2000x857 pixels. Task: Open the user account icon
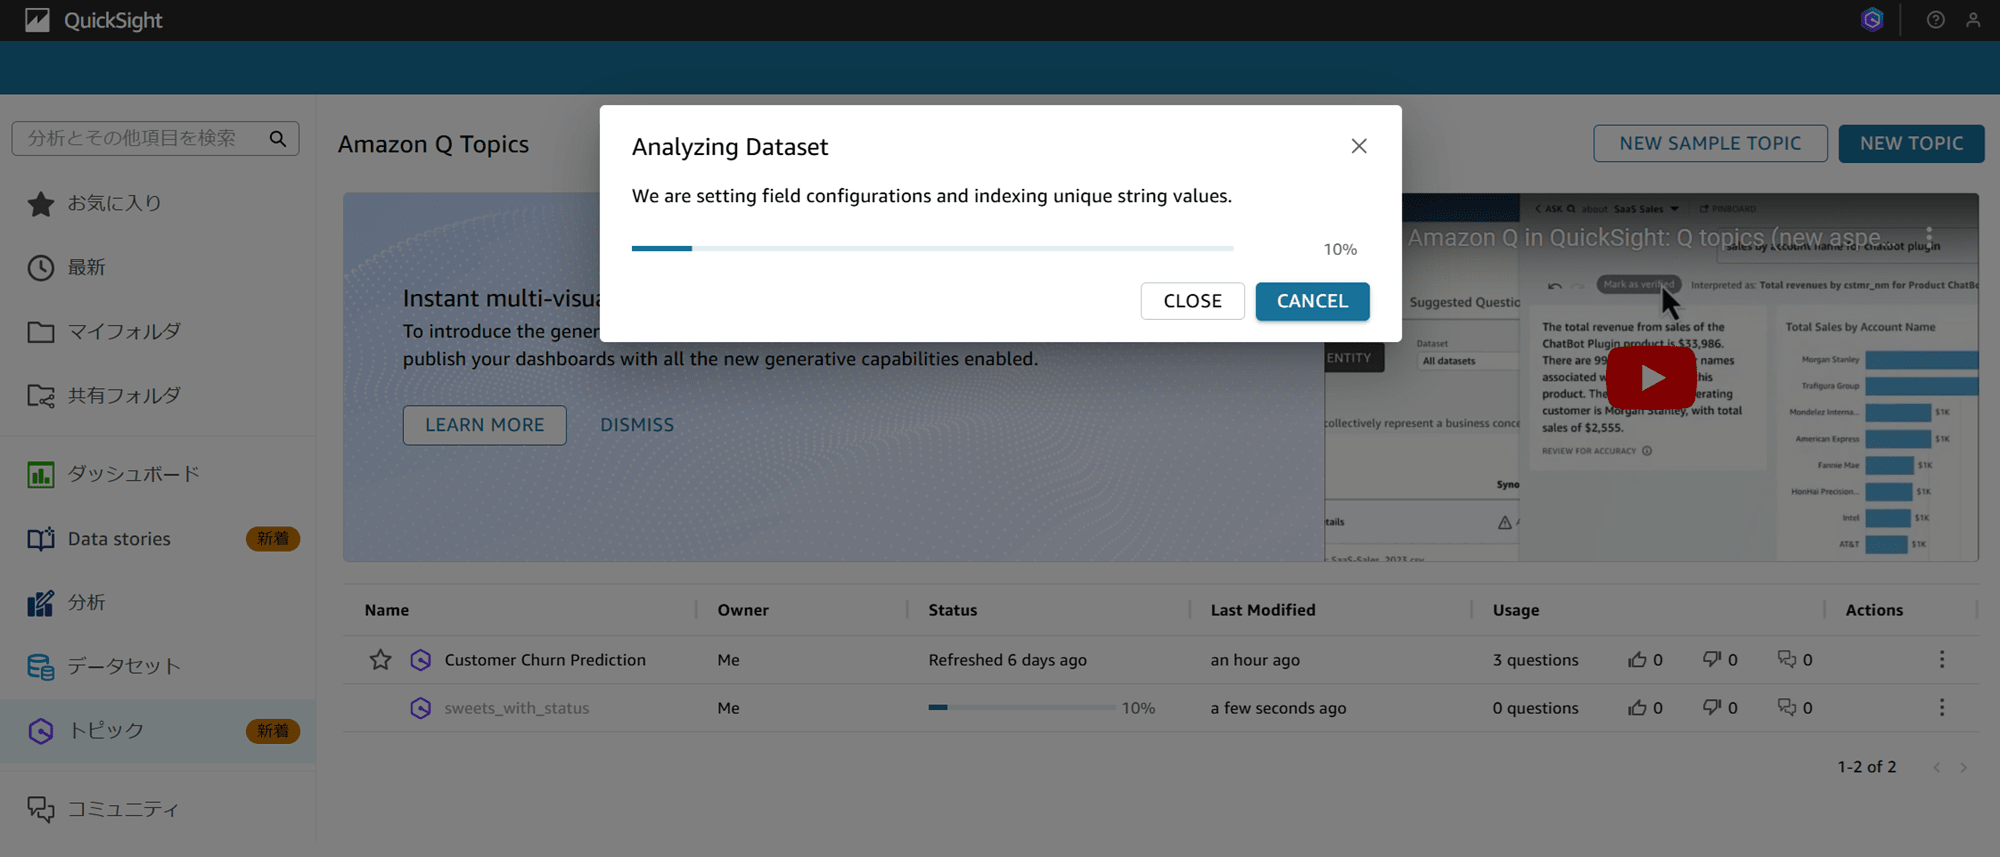(x=1973, y=20)
